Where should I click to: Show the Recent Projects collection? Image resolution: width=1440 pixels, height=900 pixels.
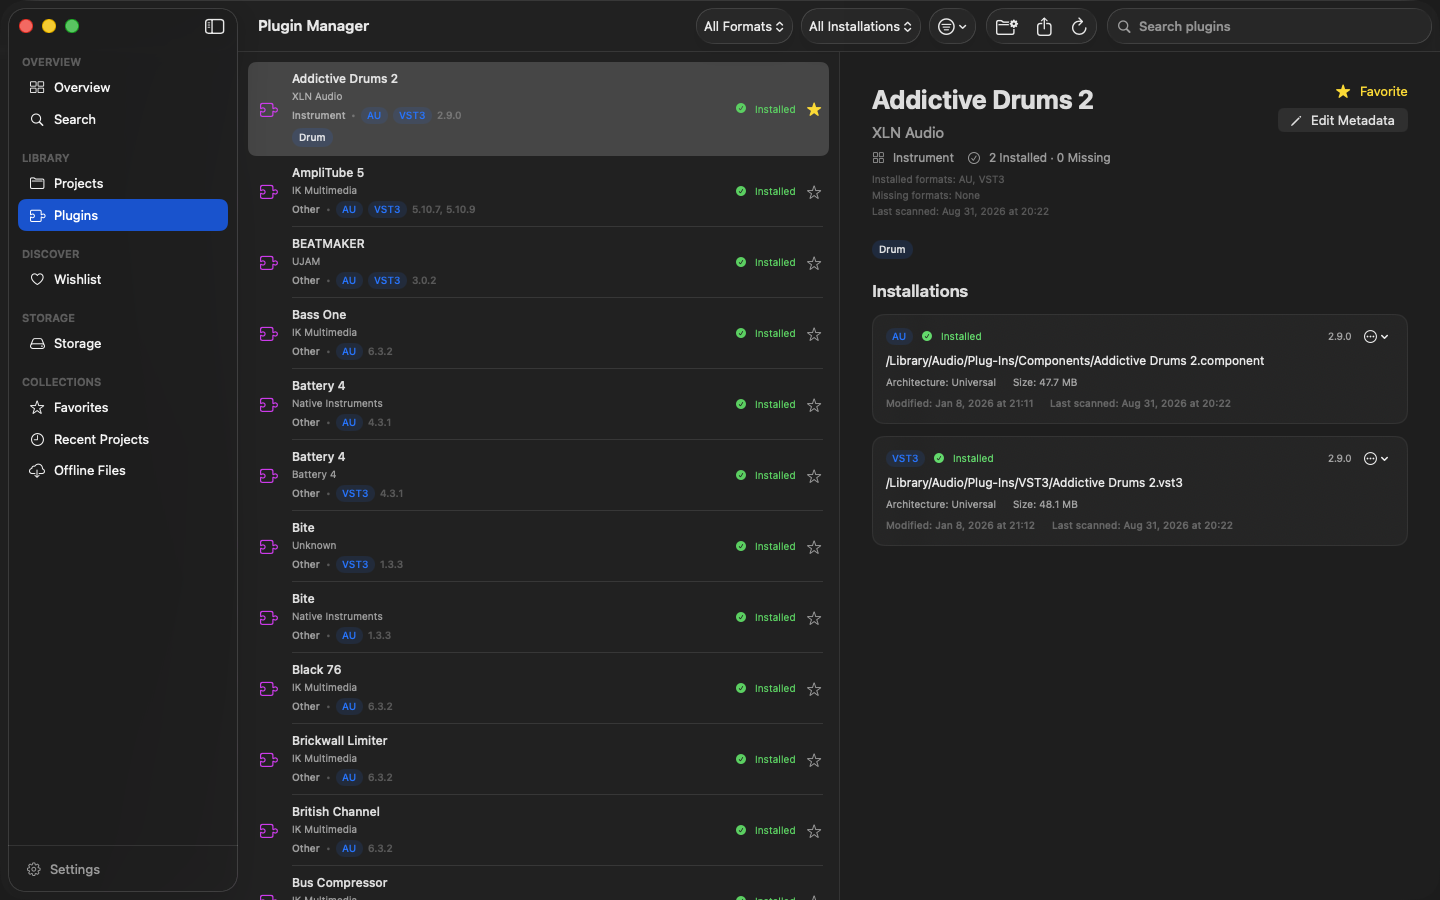coord(123,440)
